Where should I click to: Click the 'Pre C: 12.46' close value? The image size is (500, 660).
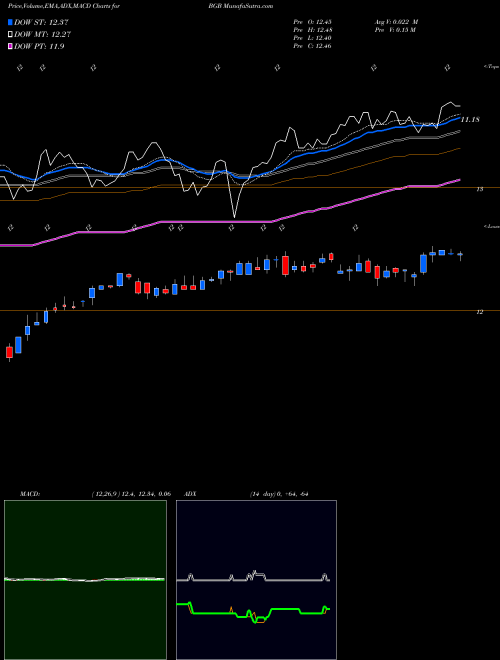[x=312, y=46]
